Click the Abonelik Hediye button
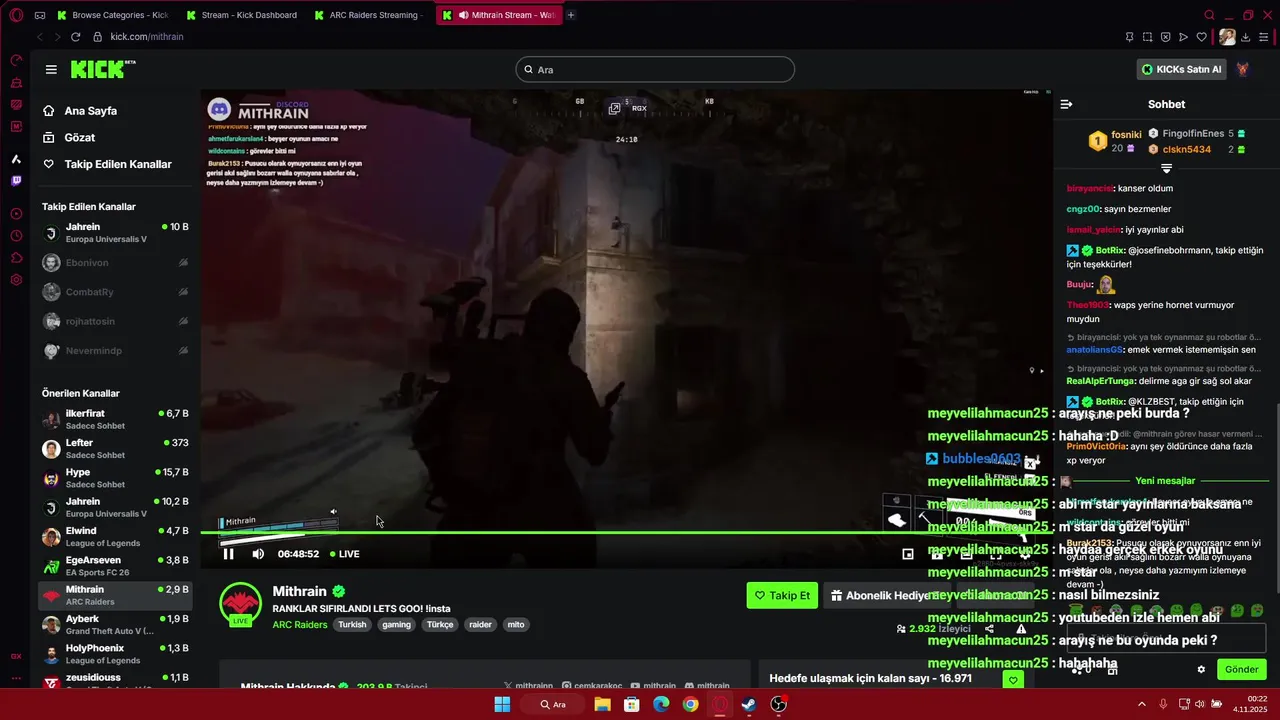The image size is (1280, 720). pyautogui.click(x=886, y=596)
